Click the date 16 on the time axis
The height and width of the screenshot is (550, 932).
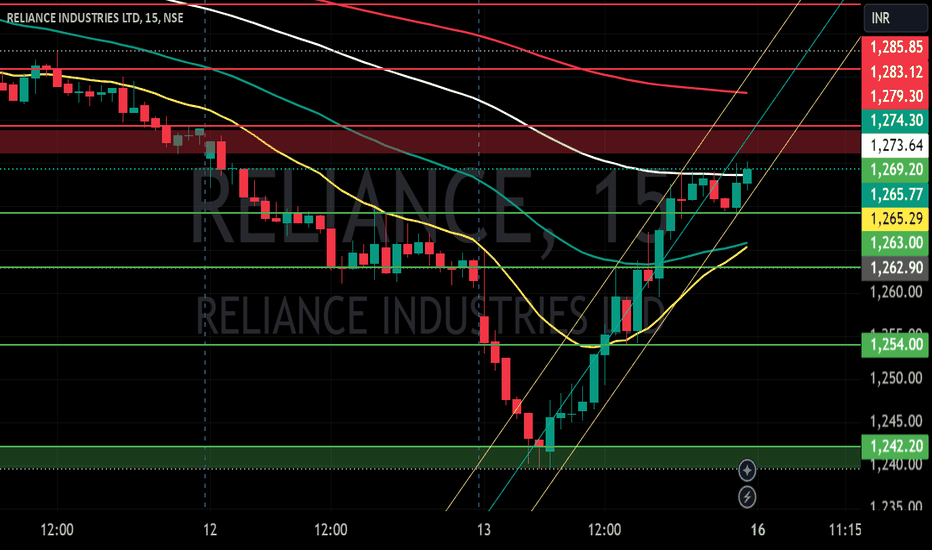click(x=757, y=529)
